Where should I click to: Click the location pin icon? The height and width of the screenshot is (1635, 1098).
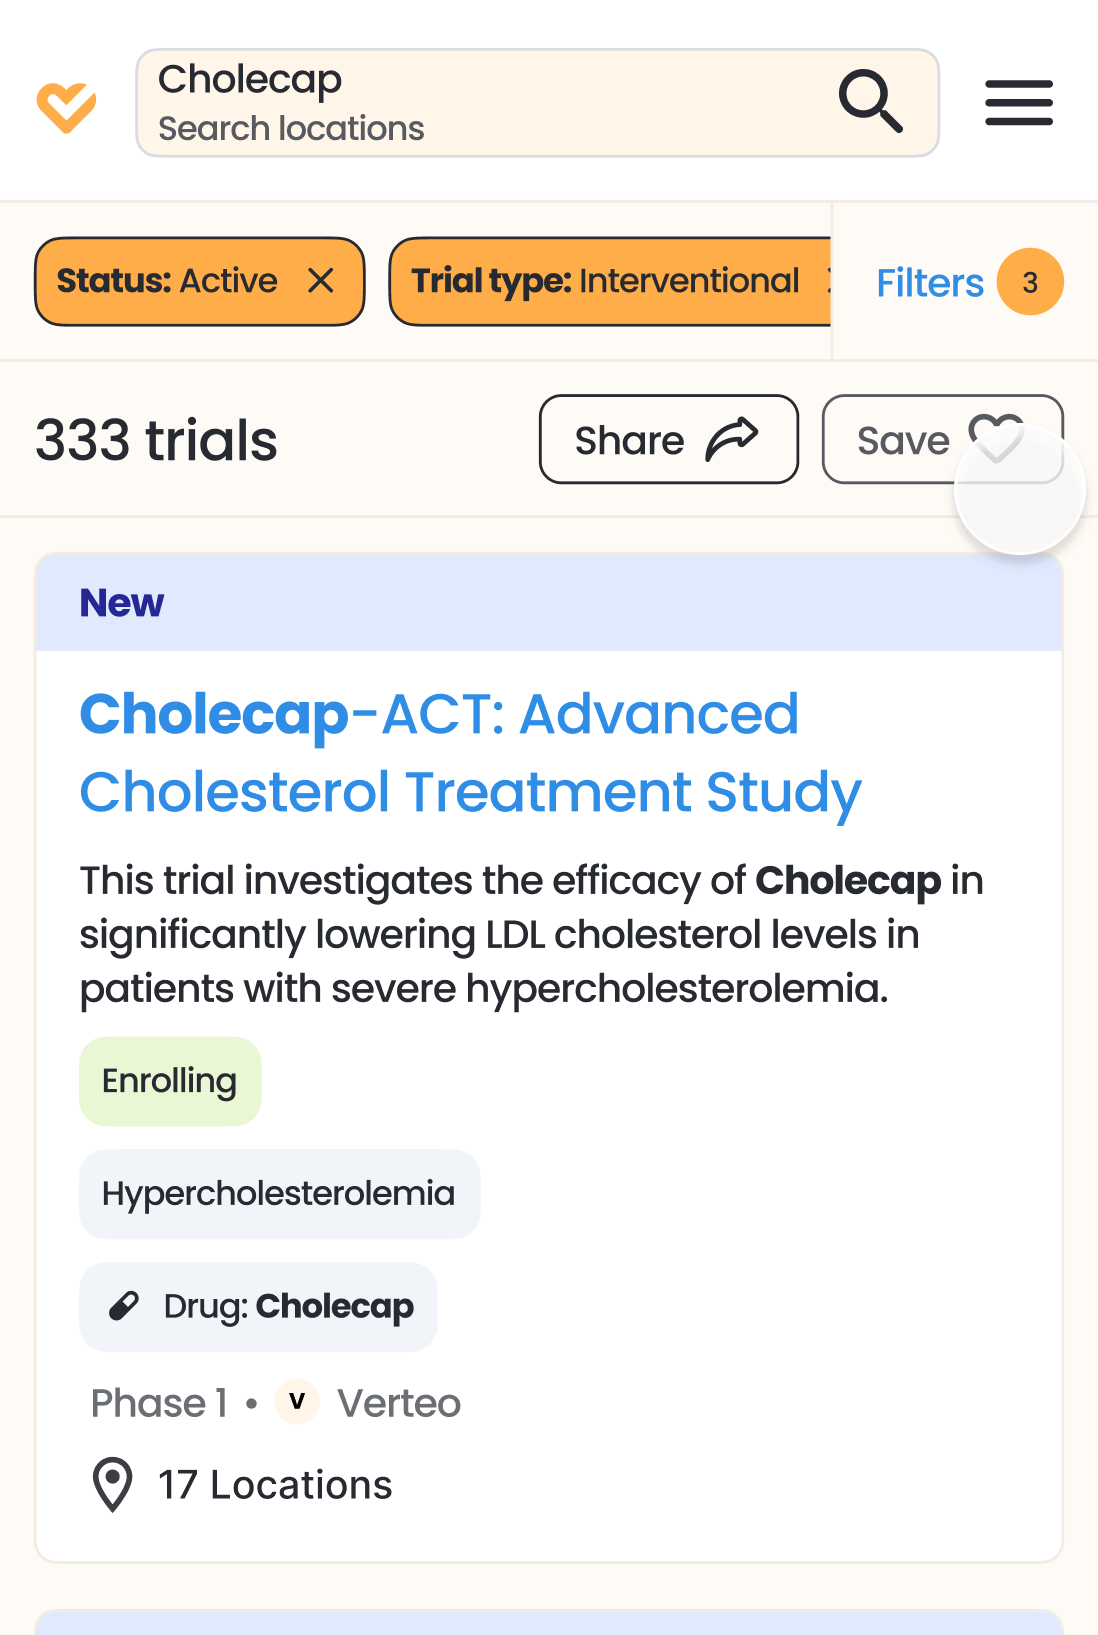click(112, 1484)
